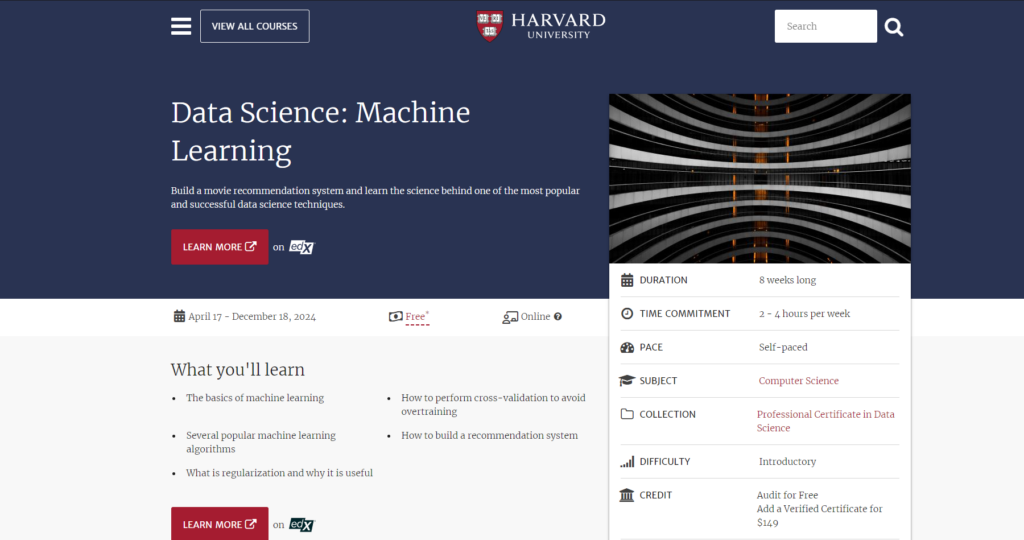Click the institution icon beside Credit
The width and height of the screenshot is (1024, 540).
627,496
